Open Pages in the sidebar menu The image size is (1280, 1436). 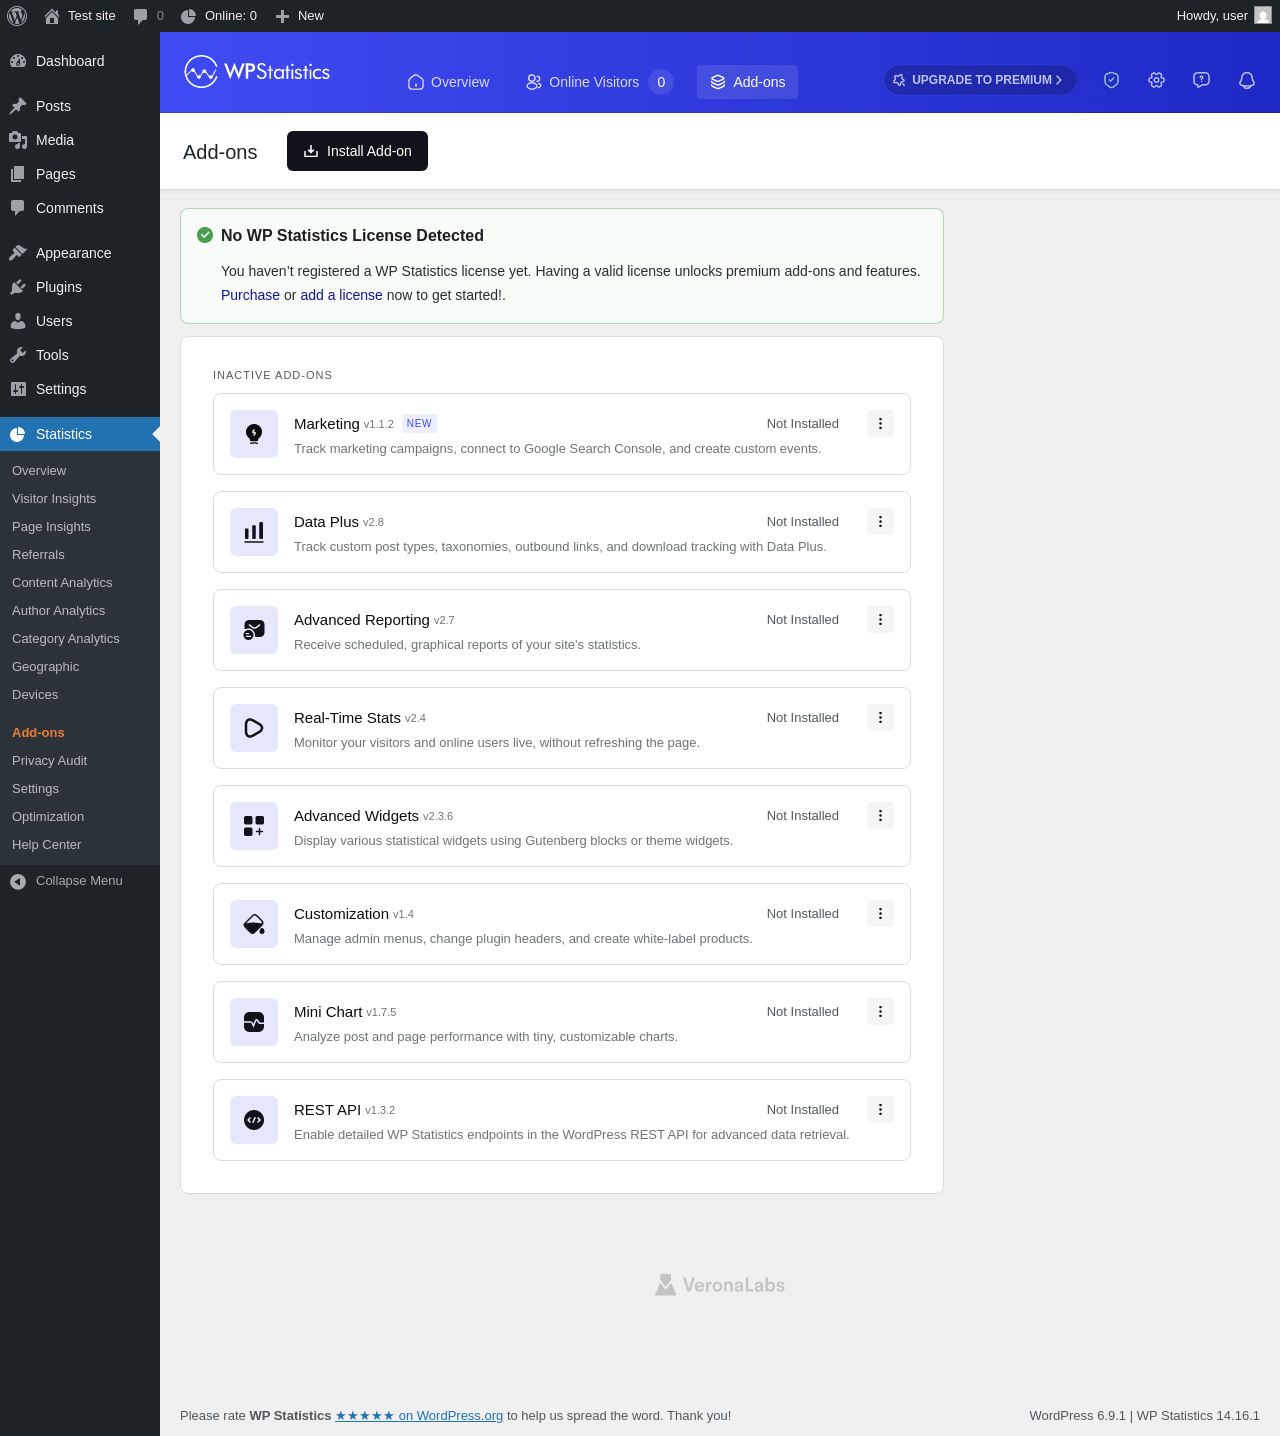tap(80, 174)
